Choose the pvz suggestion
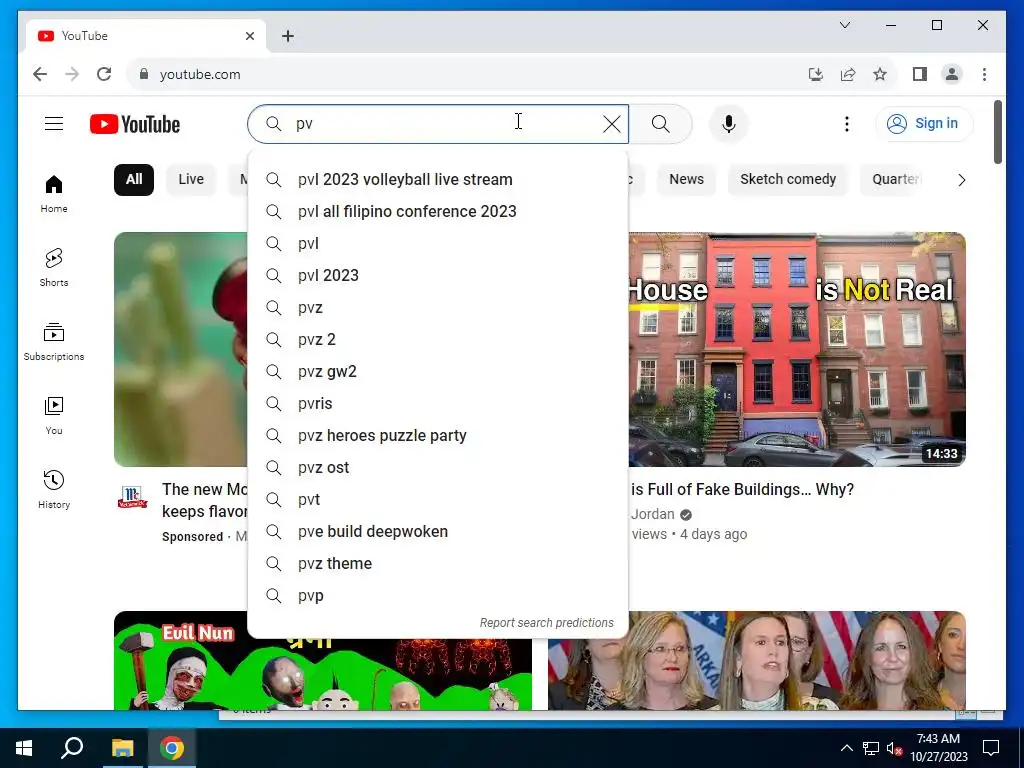The width and height of the screenshot is (1024, 768). point(438,308)
